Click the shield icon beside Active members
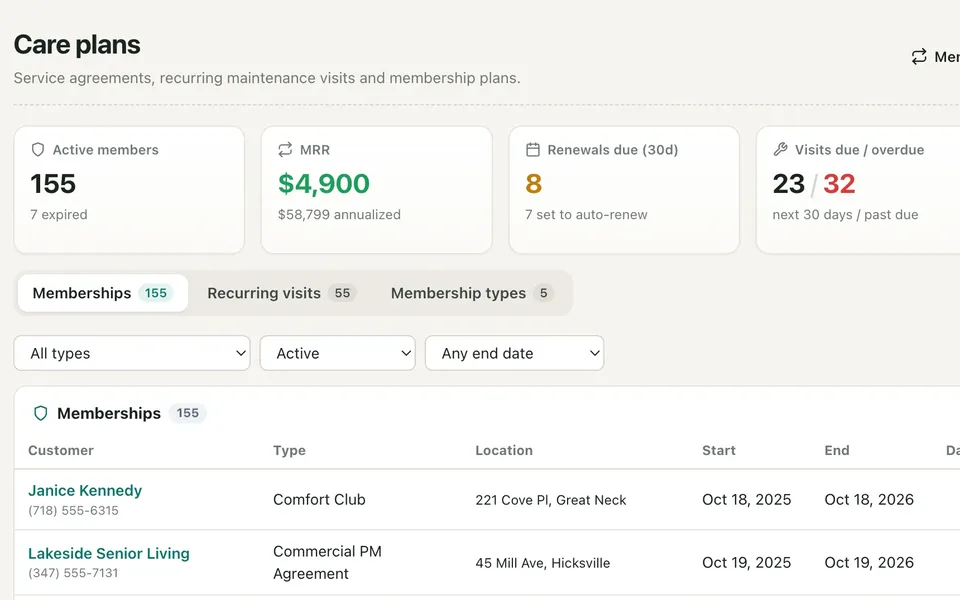 click(x=38, y=150)
